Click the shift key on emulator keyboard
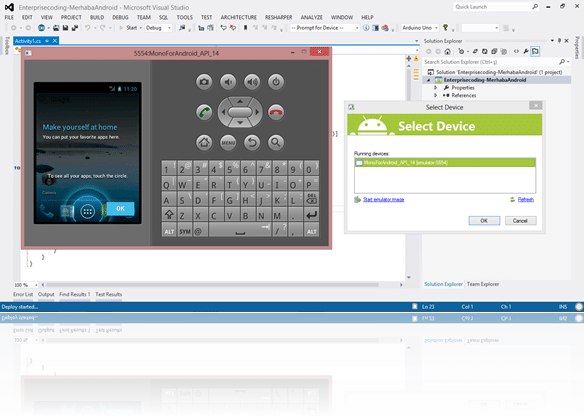The image size is (584, 416). pyautogui.click(x=169, y=215)
